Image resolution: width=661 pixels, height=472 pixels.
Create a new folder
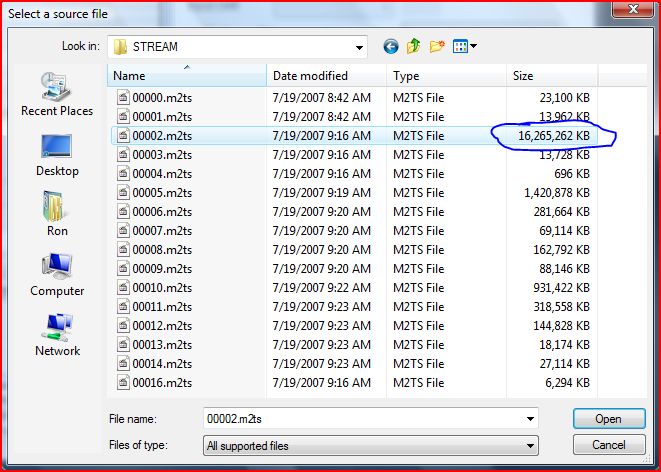click(437, 46)
